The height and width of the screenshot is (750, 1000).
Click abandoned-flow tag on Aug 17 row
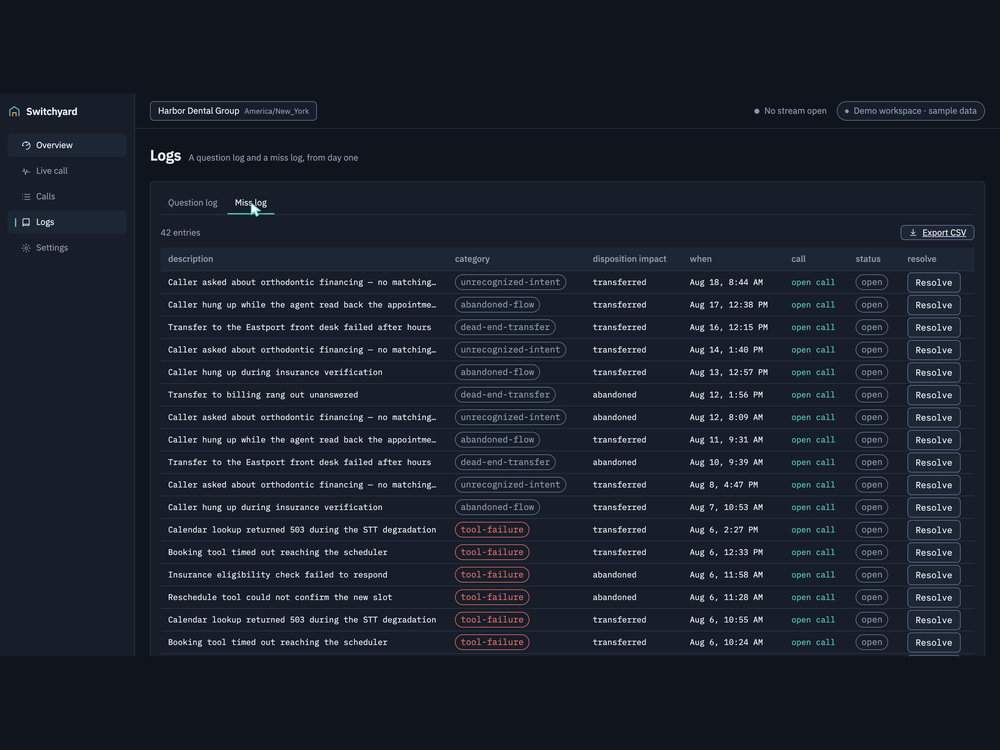497,305
